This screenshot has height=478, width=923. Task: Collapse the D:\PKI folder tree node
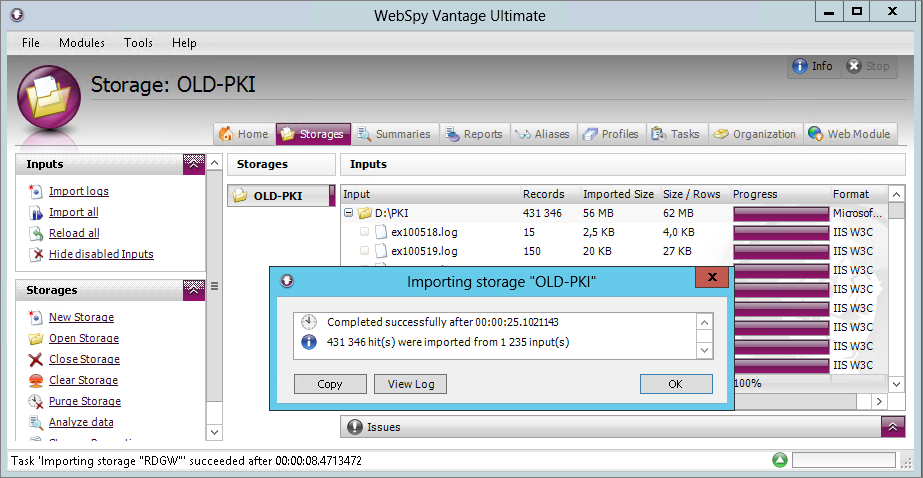click(x=348, y=213)
